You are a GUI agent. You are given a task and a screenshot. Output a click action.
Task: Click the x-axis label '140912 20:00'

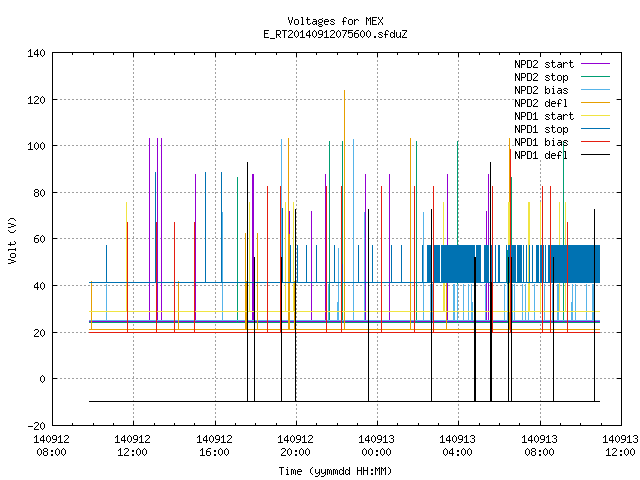coord(295,446)
